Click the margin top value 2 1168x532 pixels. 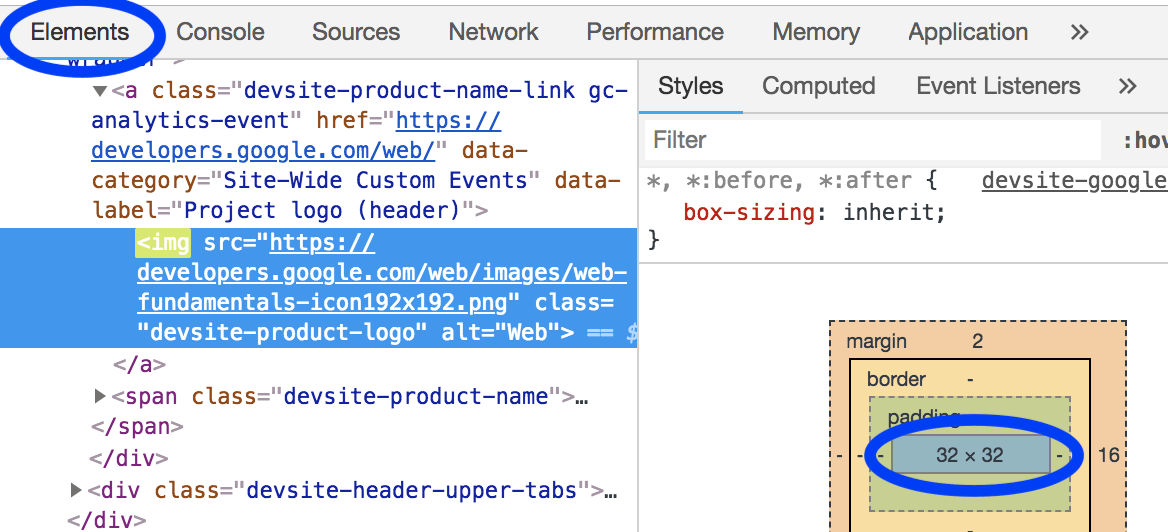click(x=977, y=342)
